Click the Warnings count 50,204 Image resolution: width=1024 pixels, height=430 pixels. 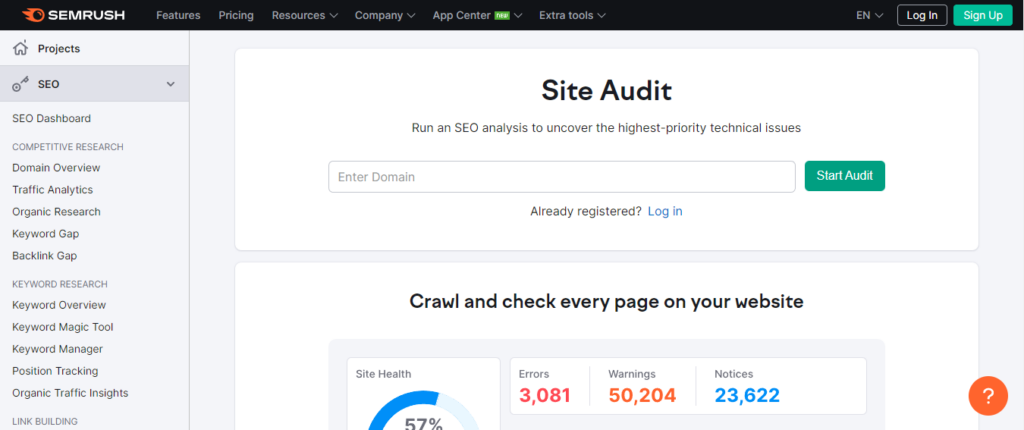pos(642,395)
